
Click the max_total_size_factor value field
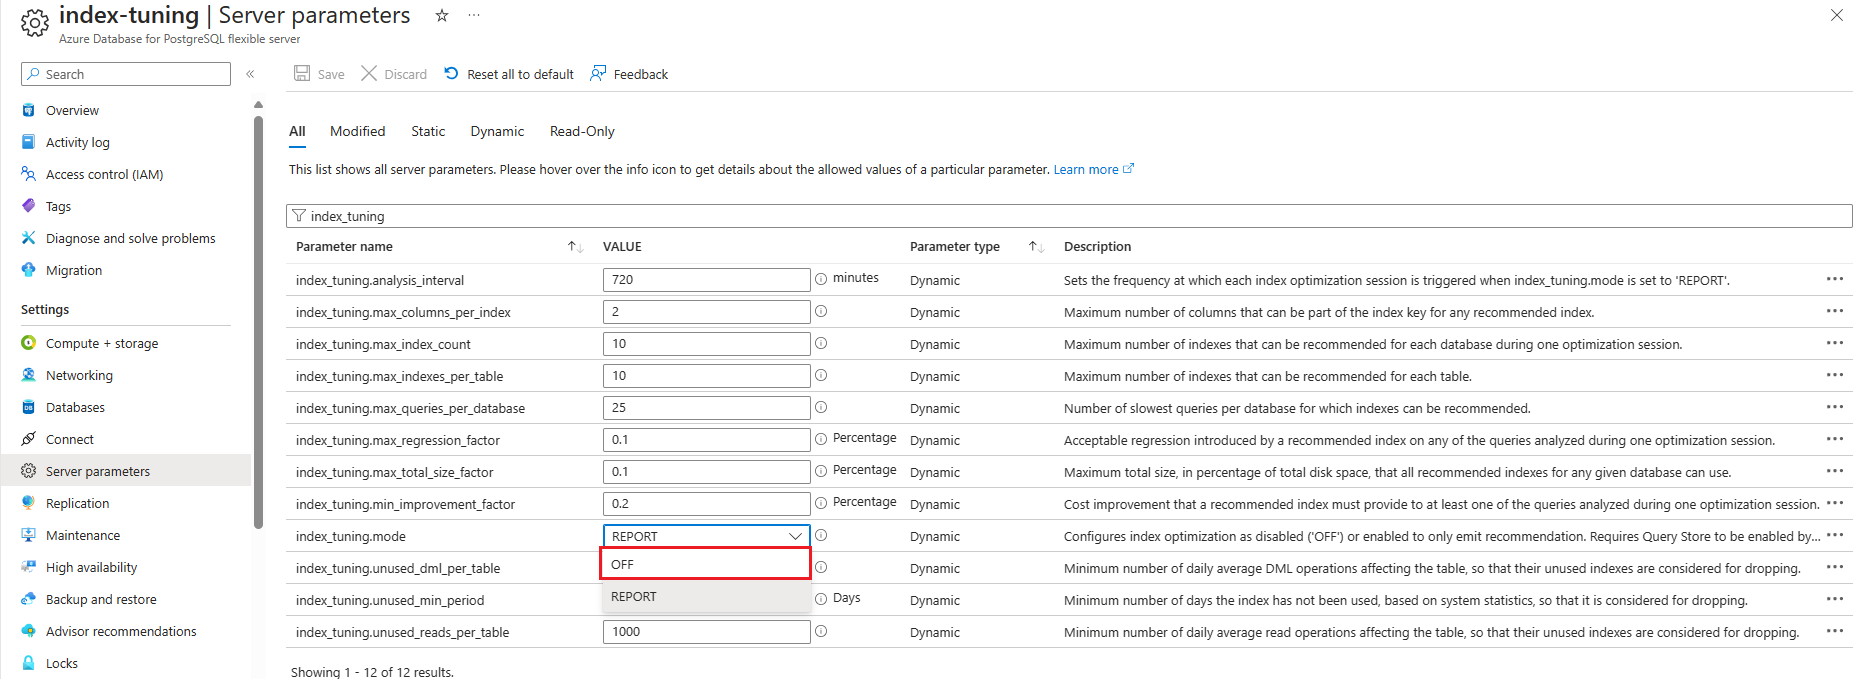click(x=707, y=472)
